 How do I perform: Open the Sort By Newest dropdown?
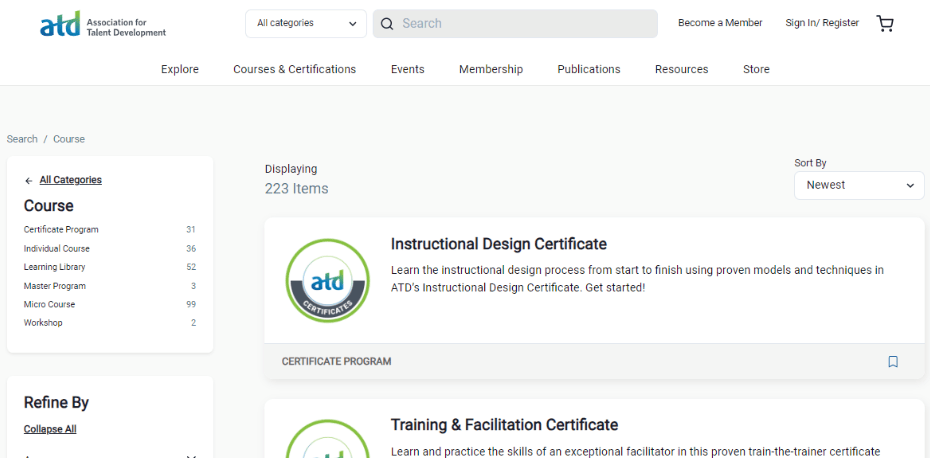859,185
